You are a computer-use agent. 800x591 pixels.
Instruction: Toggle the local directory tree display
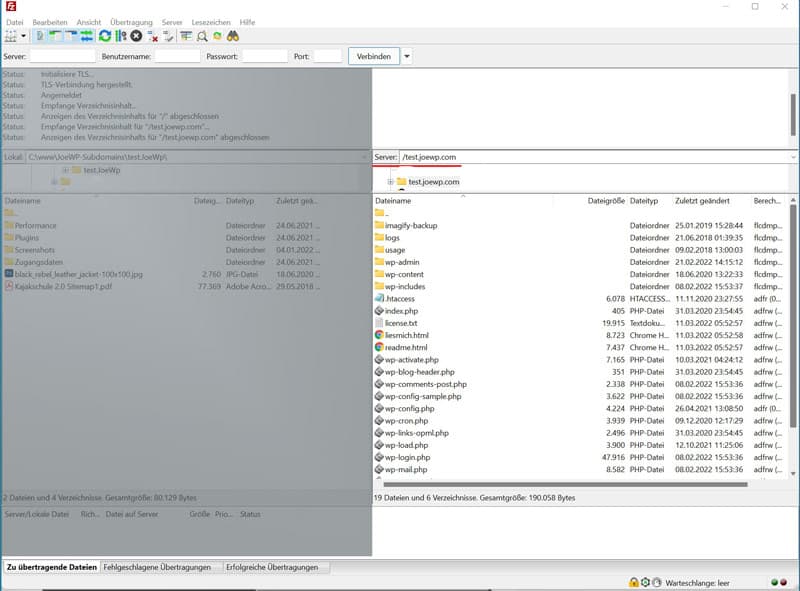point(56,36)
